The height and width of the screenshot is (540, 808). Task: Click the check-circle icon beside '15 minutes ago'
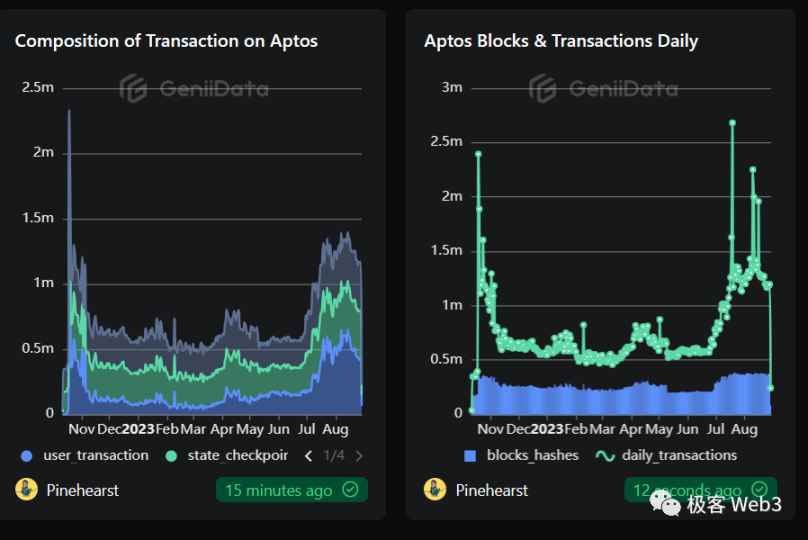click(x=350, y=490)
